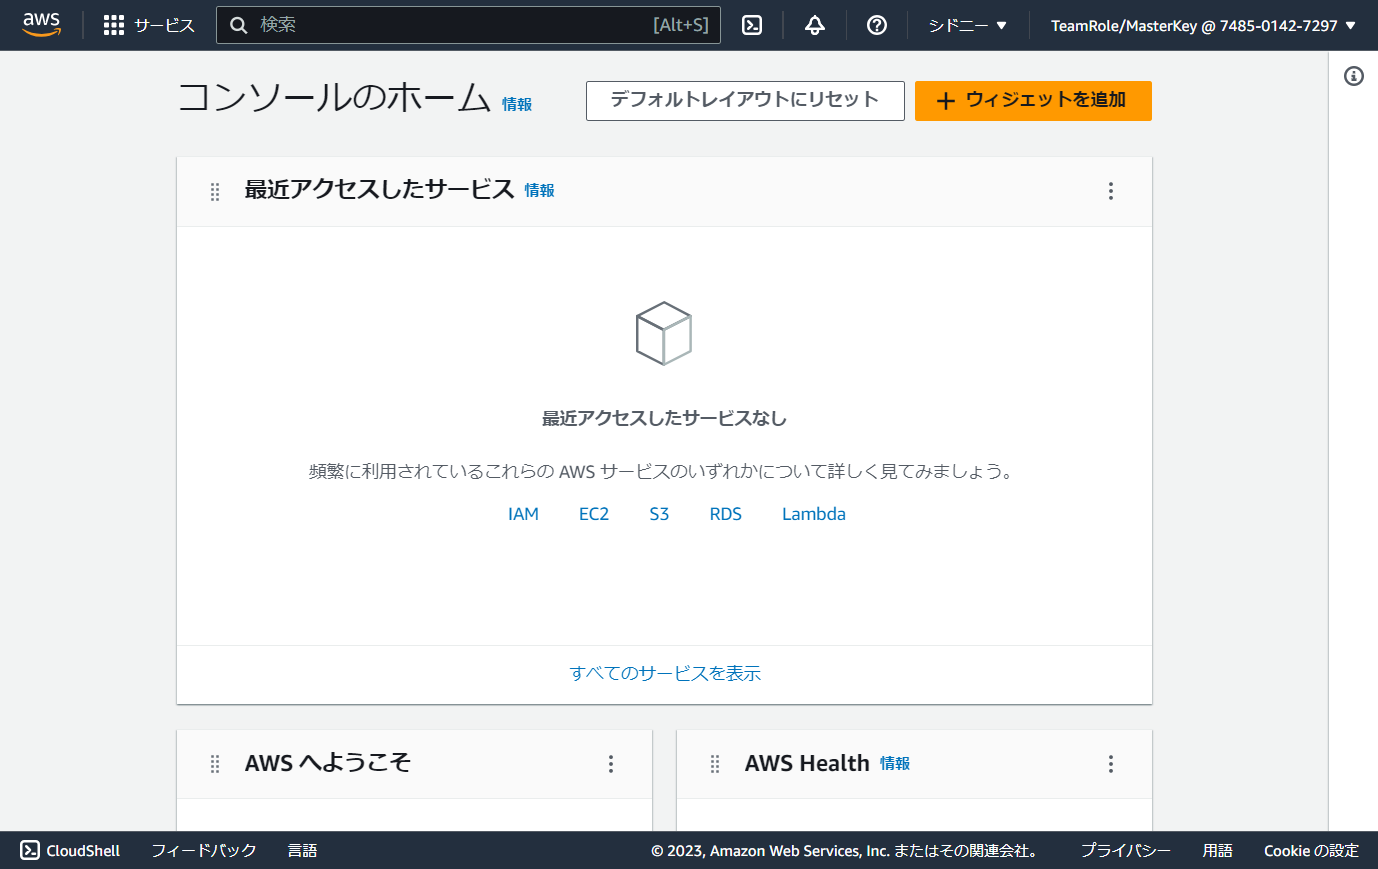Screen dimensions: 1378x869
Task: Click フィードバック in the bottom bar
Action: tap(203, 850)
